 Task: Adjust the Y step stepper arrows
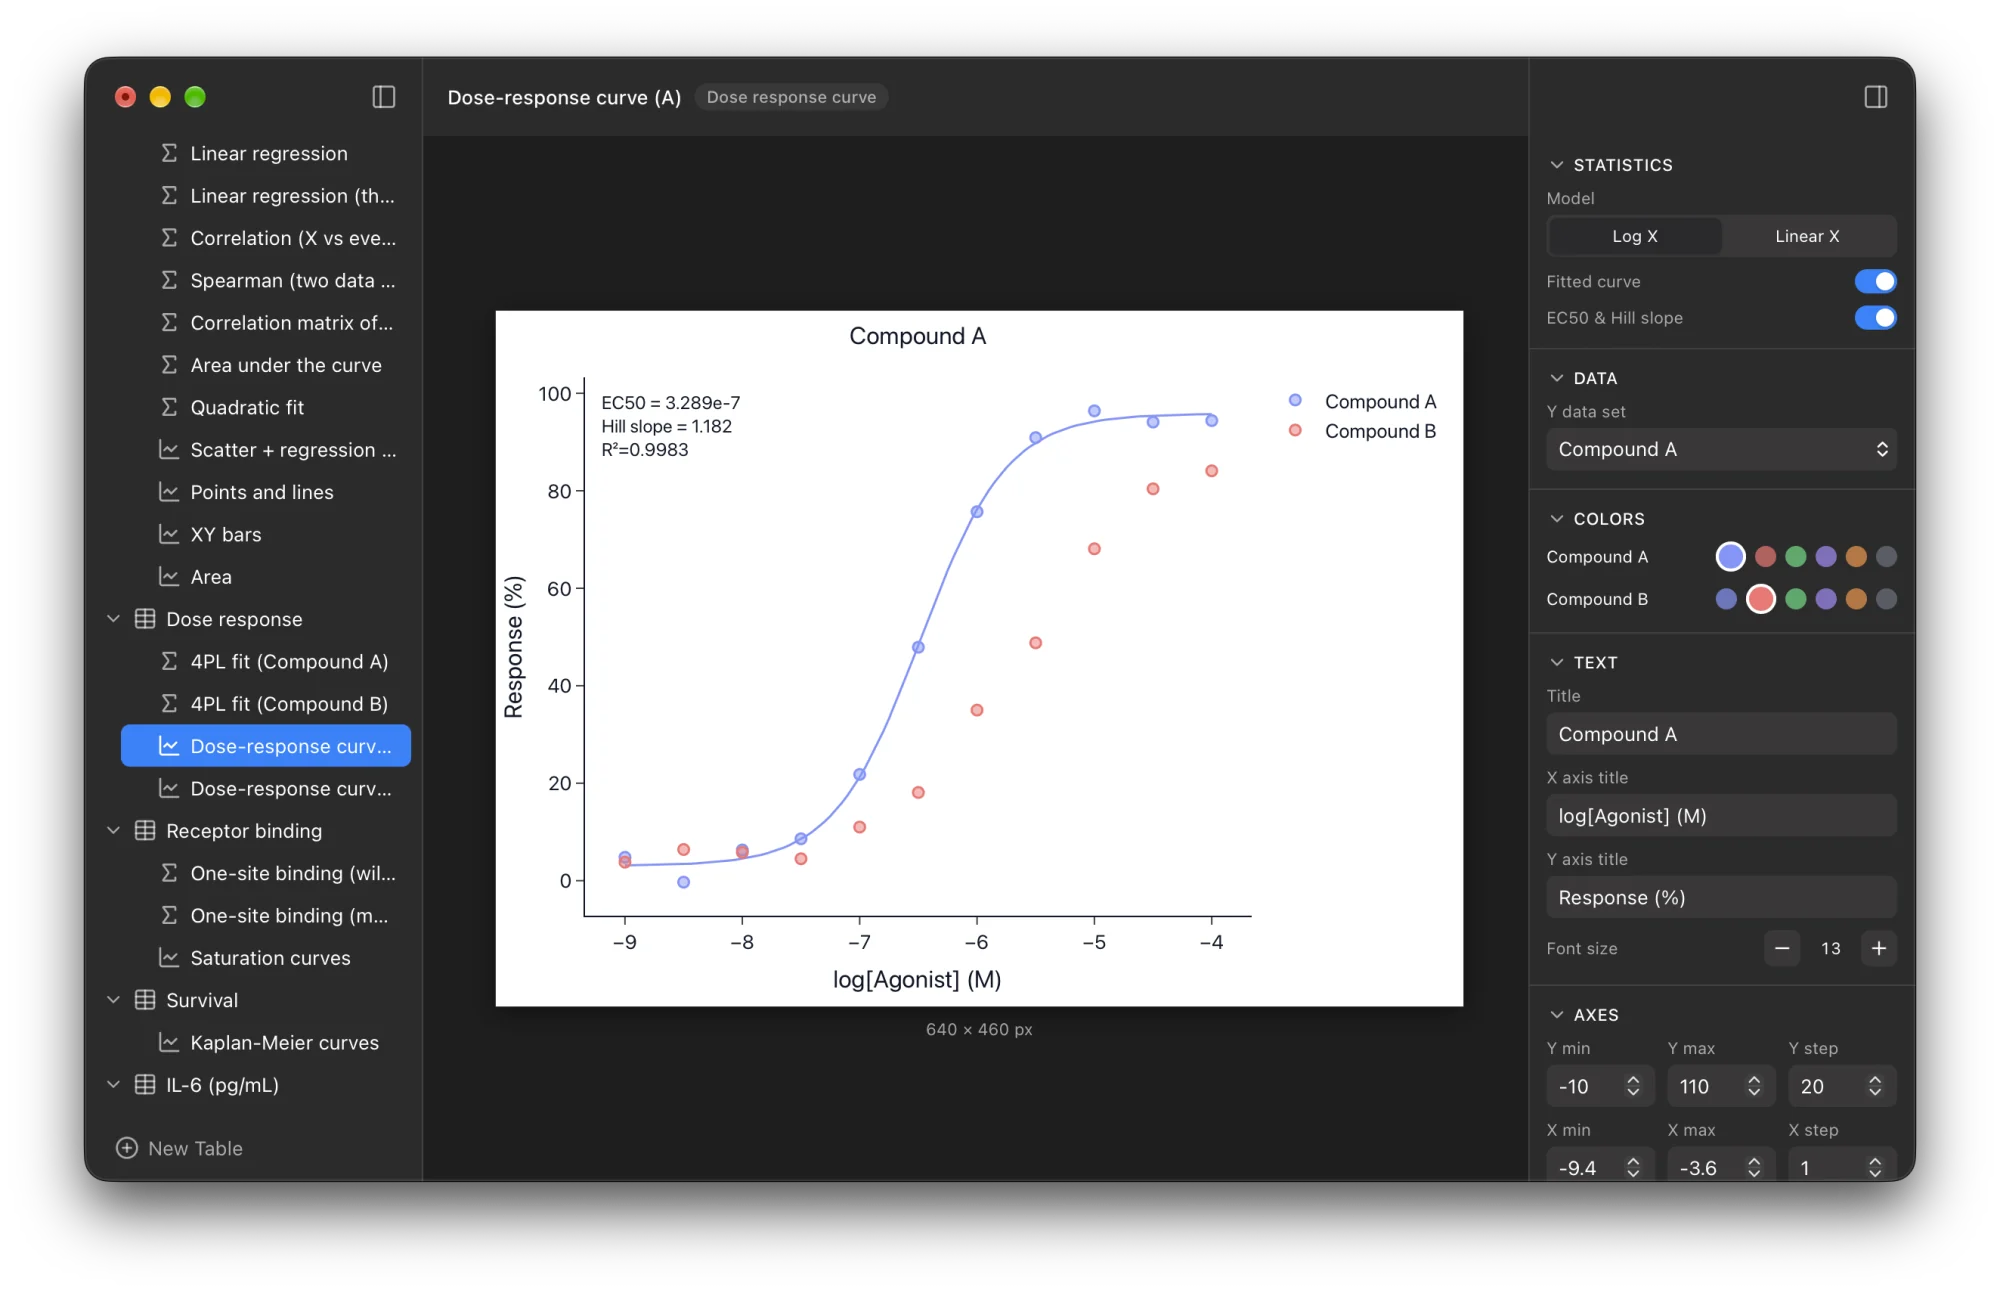coord(1875,1086)
